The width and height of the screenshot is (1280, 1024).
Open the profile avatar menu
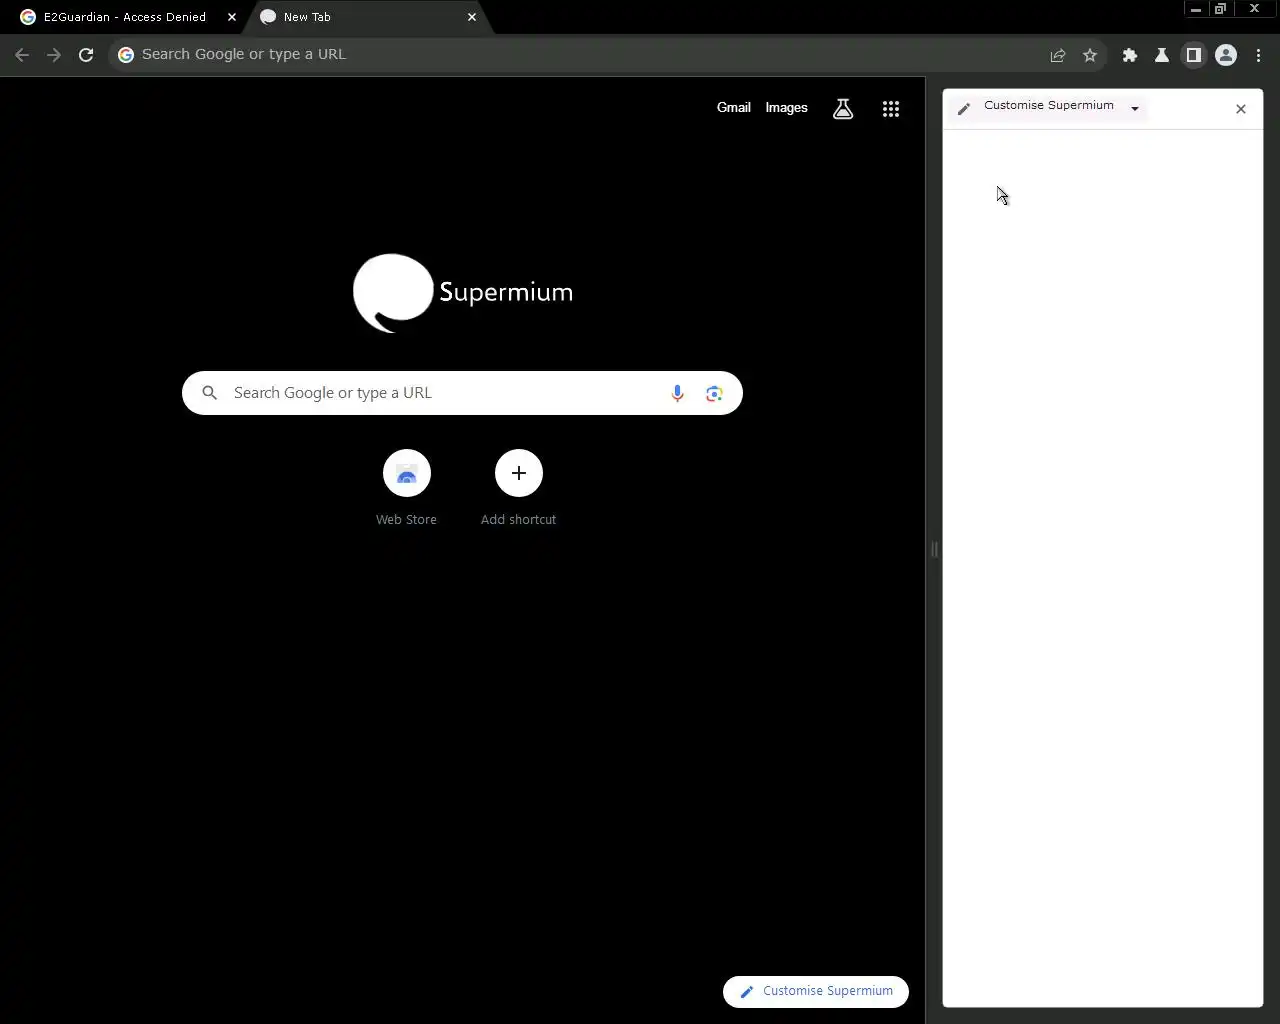pos(1226,56)
